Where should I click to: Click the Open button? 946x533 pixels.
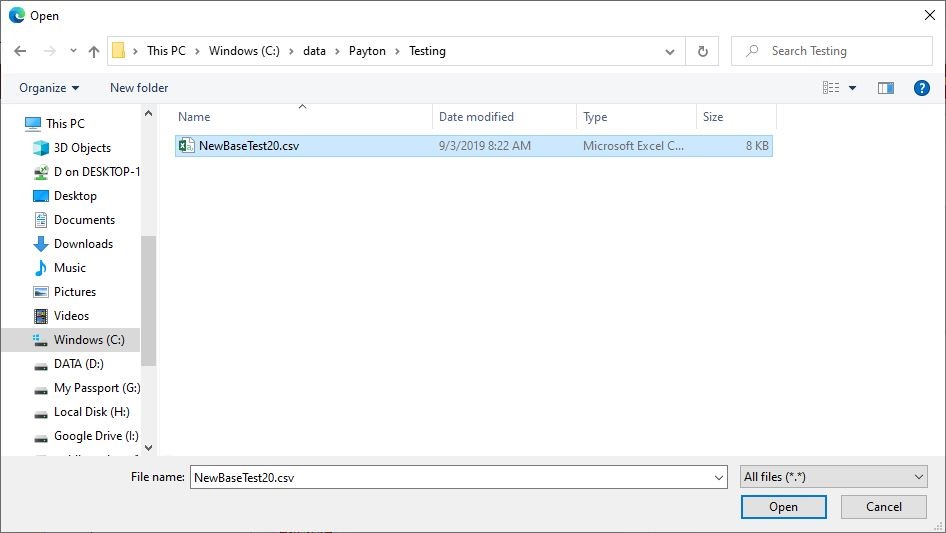(783, 507)
